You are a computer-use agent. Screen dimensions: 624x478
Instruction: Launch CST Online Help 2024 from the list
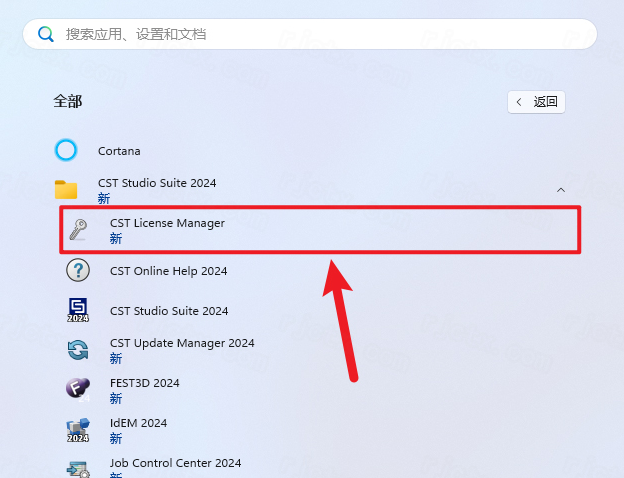point(168,271)
